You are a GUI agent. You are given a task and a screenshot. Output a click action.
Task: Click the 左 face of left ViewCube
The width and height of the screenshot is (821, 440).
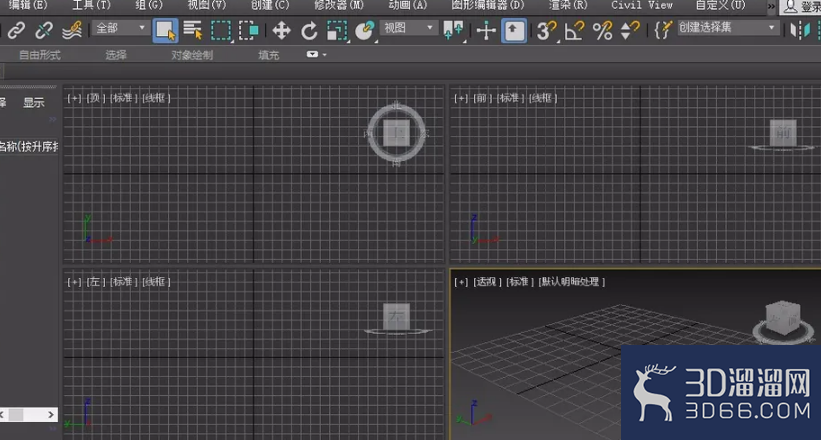click(396, 317)
